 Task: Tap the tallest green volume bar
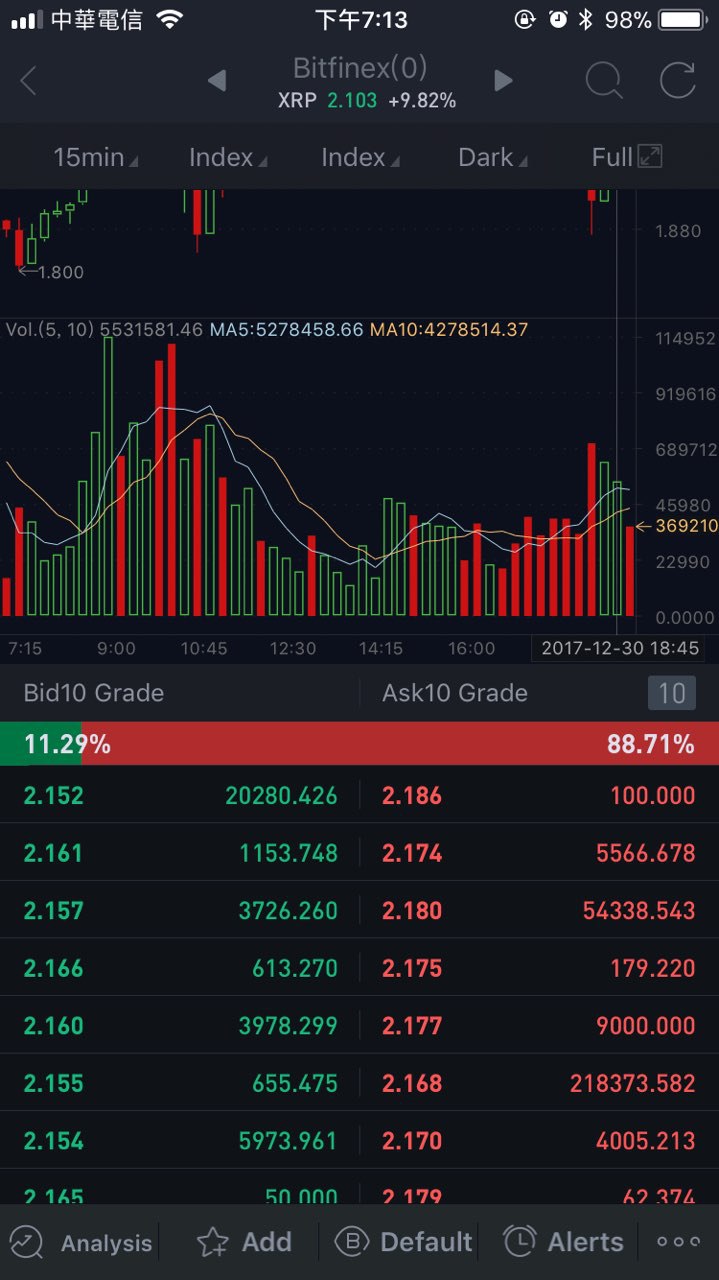click(x=108, y=476)
